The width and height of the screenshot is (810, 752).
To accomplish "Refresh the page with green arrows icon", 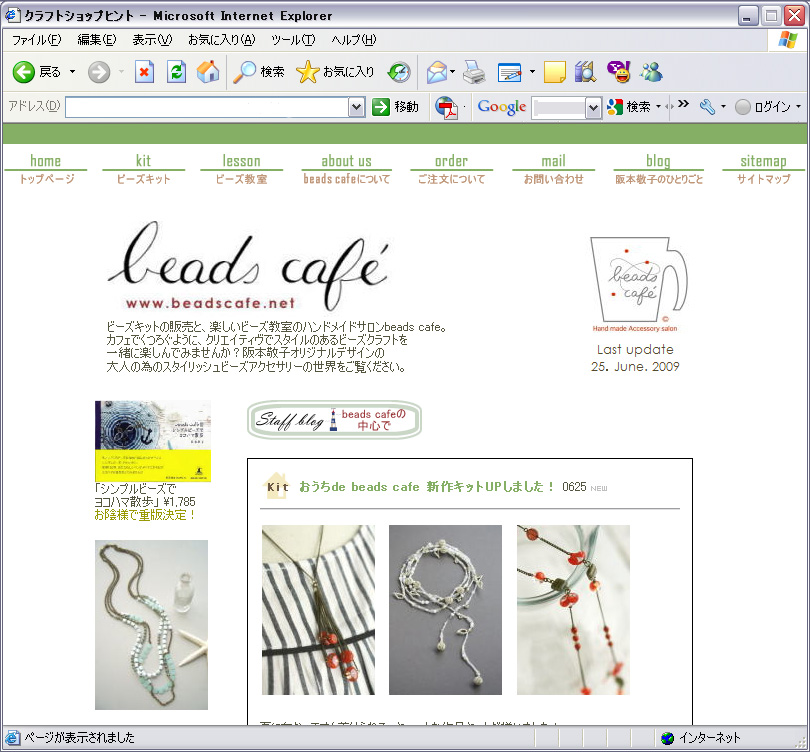I will point(176,72).
